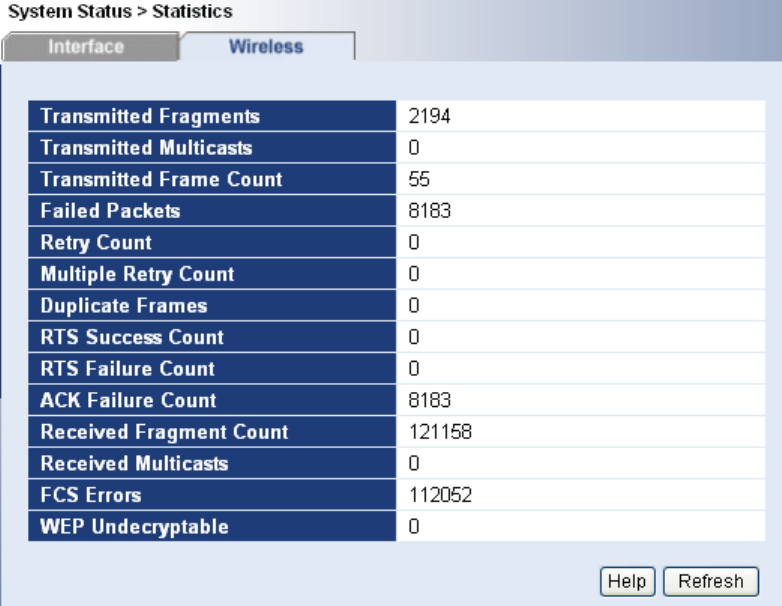
Task: Click the Transmitted Frame Count label
Action: pos(161,179)
